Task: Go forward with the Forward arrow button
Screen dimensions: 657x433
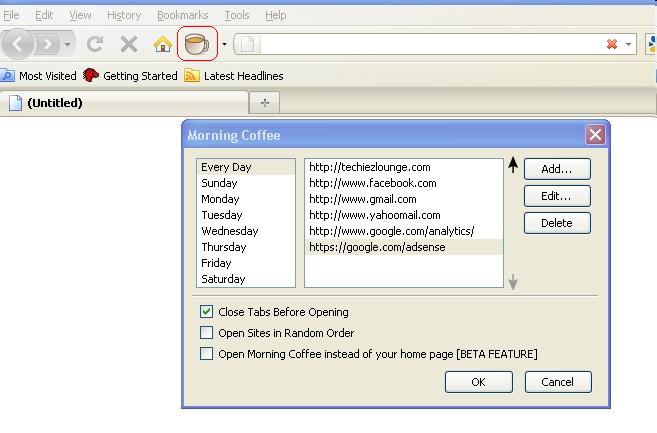Action: 47,44
